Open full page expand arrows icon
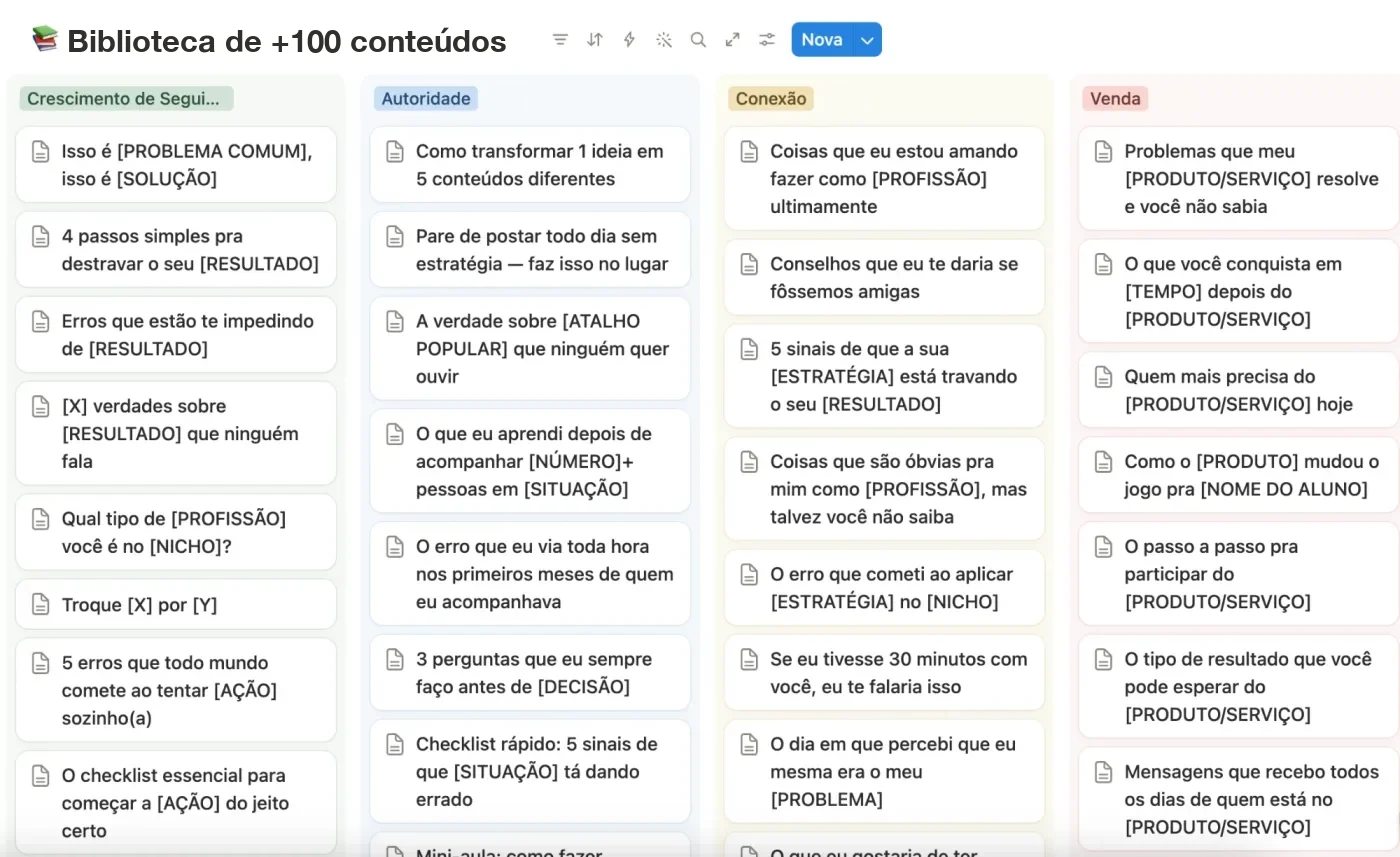The height and width of the screenshot is (857, 1400). (733, 40)
